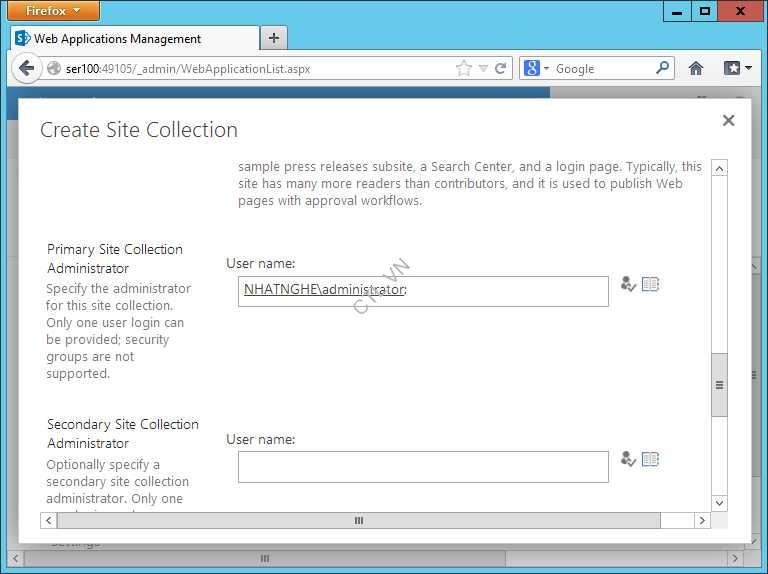Viewport: 768px width, 574px height.
Task: Open a new tab with plus button
Action: [273, 38]
